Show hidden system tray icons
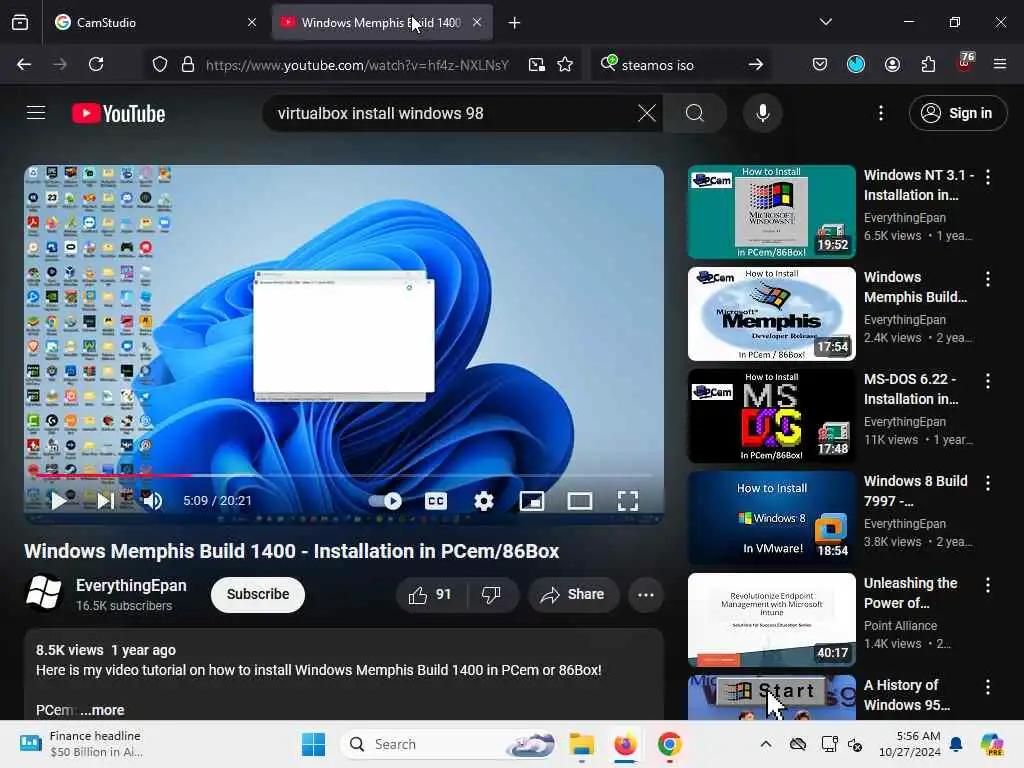Image resolution: width=1024 pixels, height=768 pixels. [x=766, y=744]
